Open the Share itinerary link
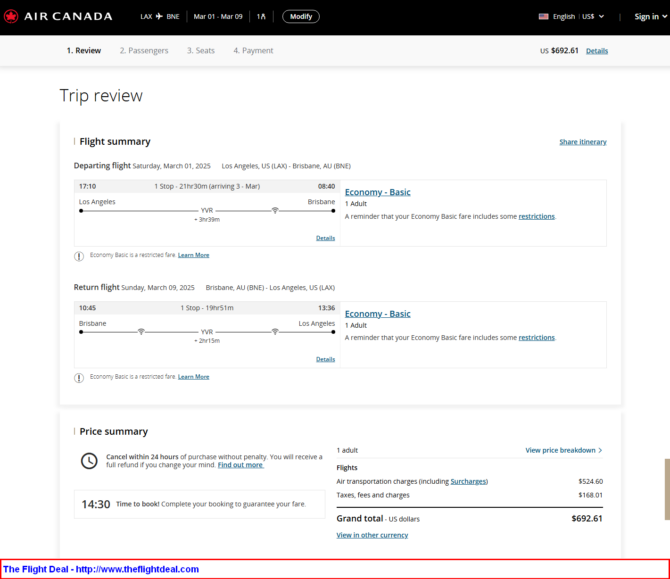670x579 pixels. 582,142
